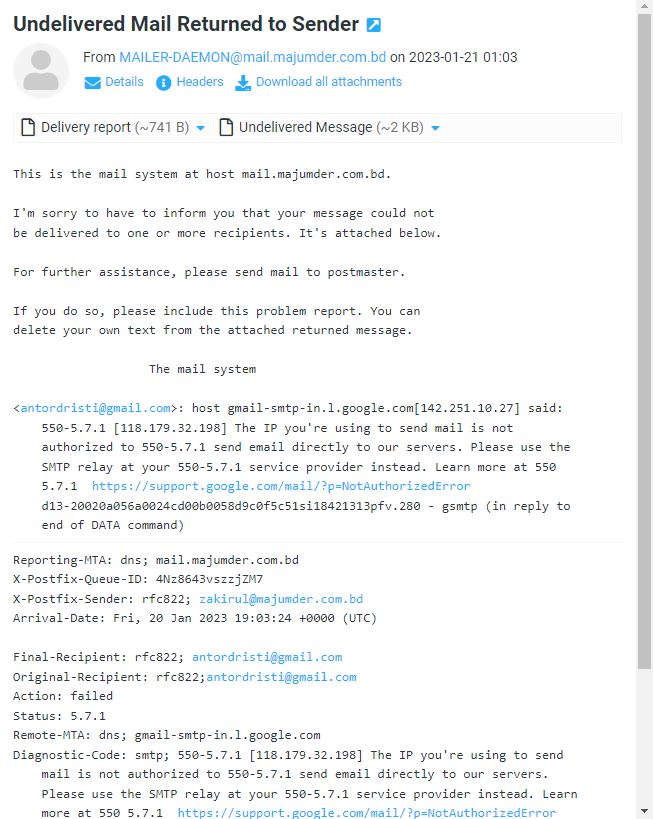The height and width of the screenshot is (819, 653).
Task: Click the Headers info icon
Action: click(x=164, y=83)
